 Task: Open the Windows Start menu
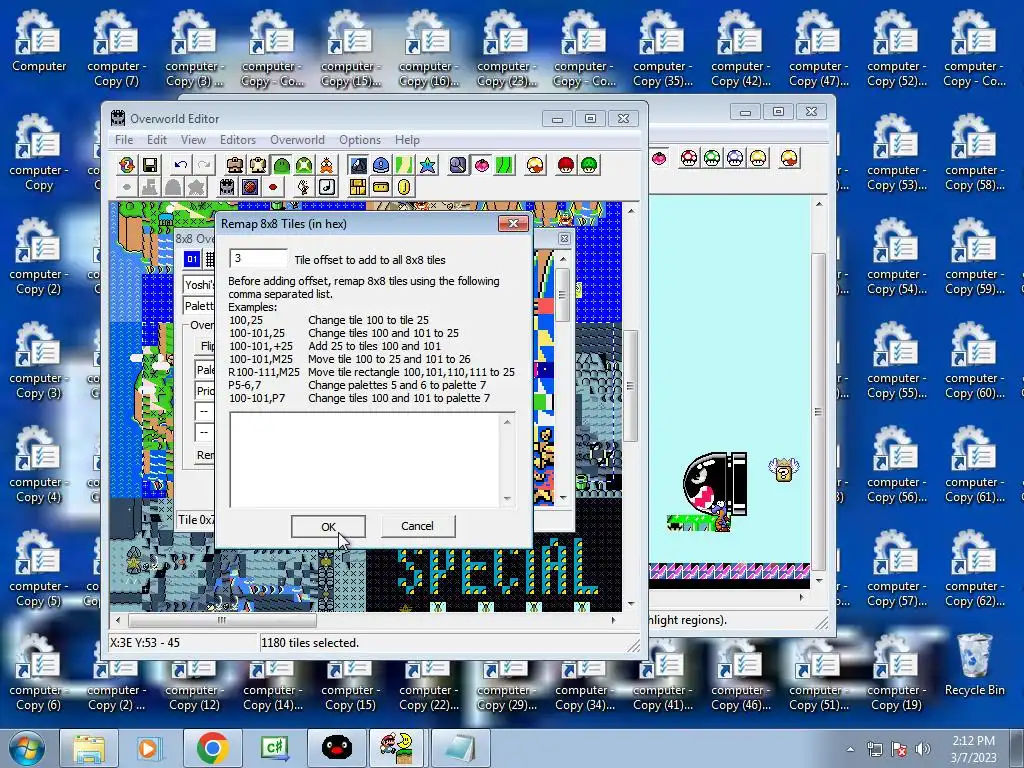[x=25, y=748]
